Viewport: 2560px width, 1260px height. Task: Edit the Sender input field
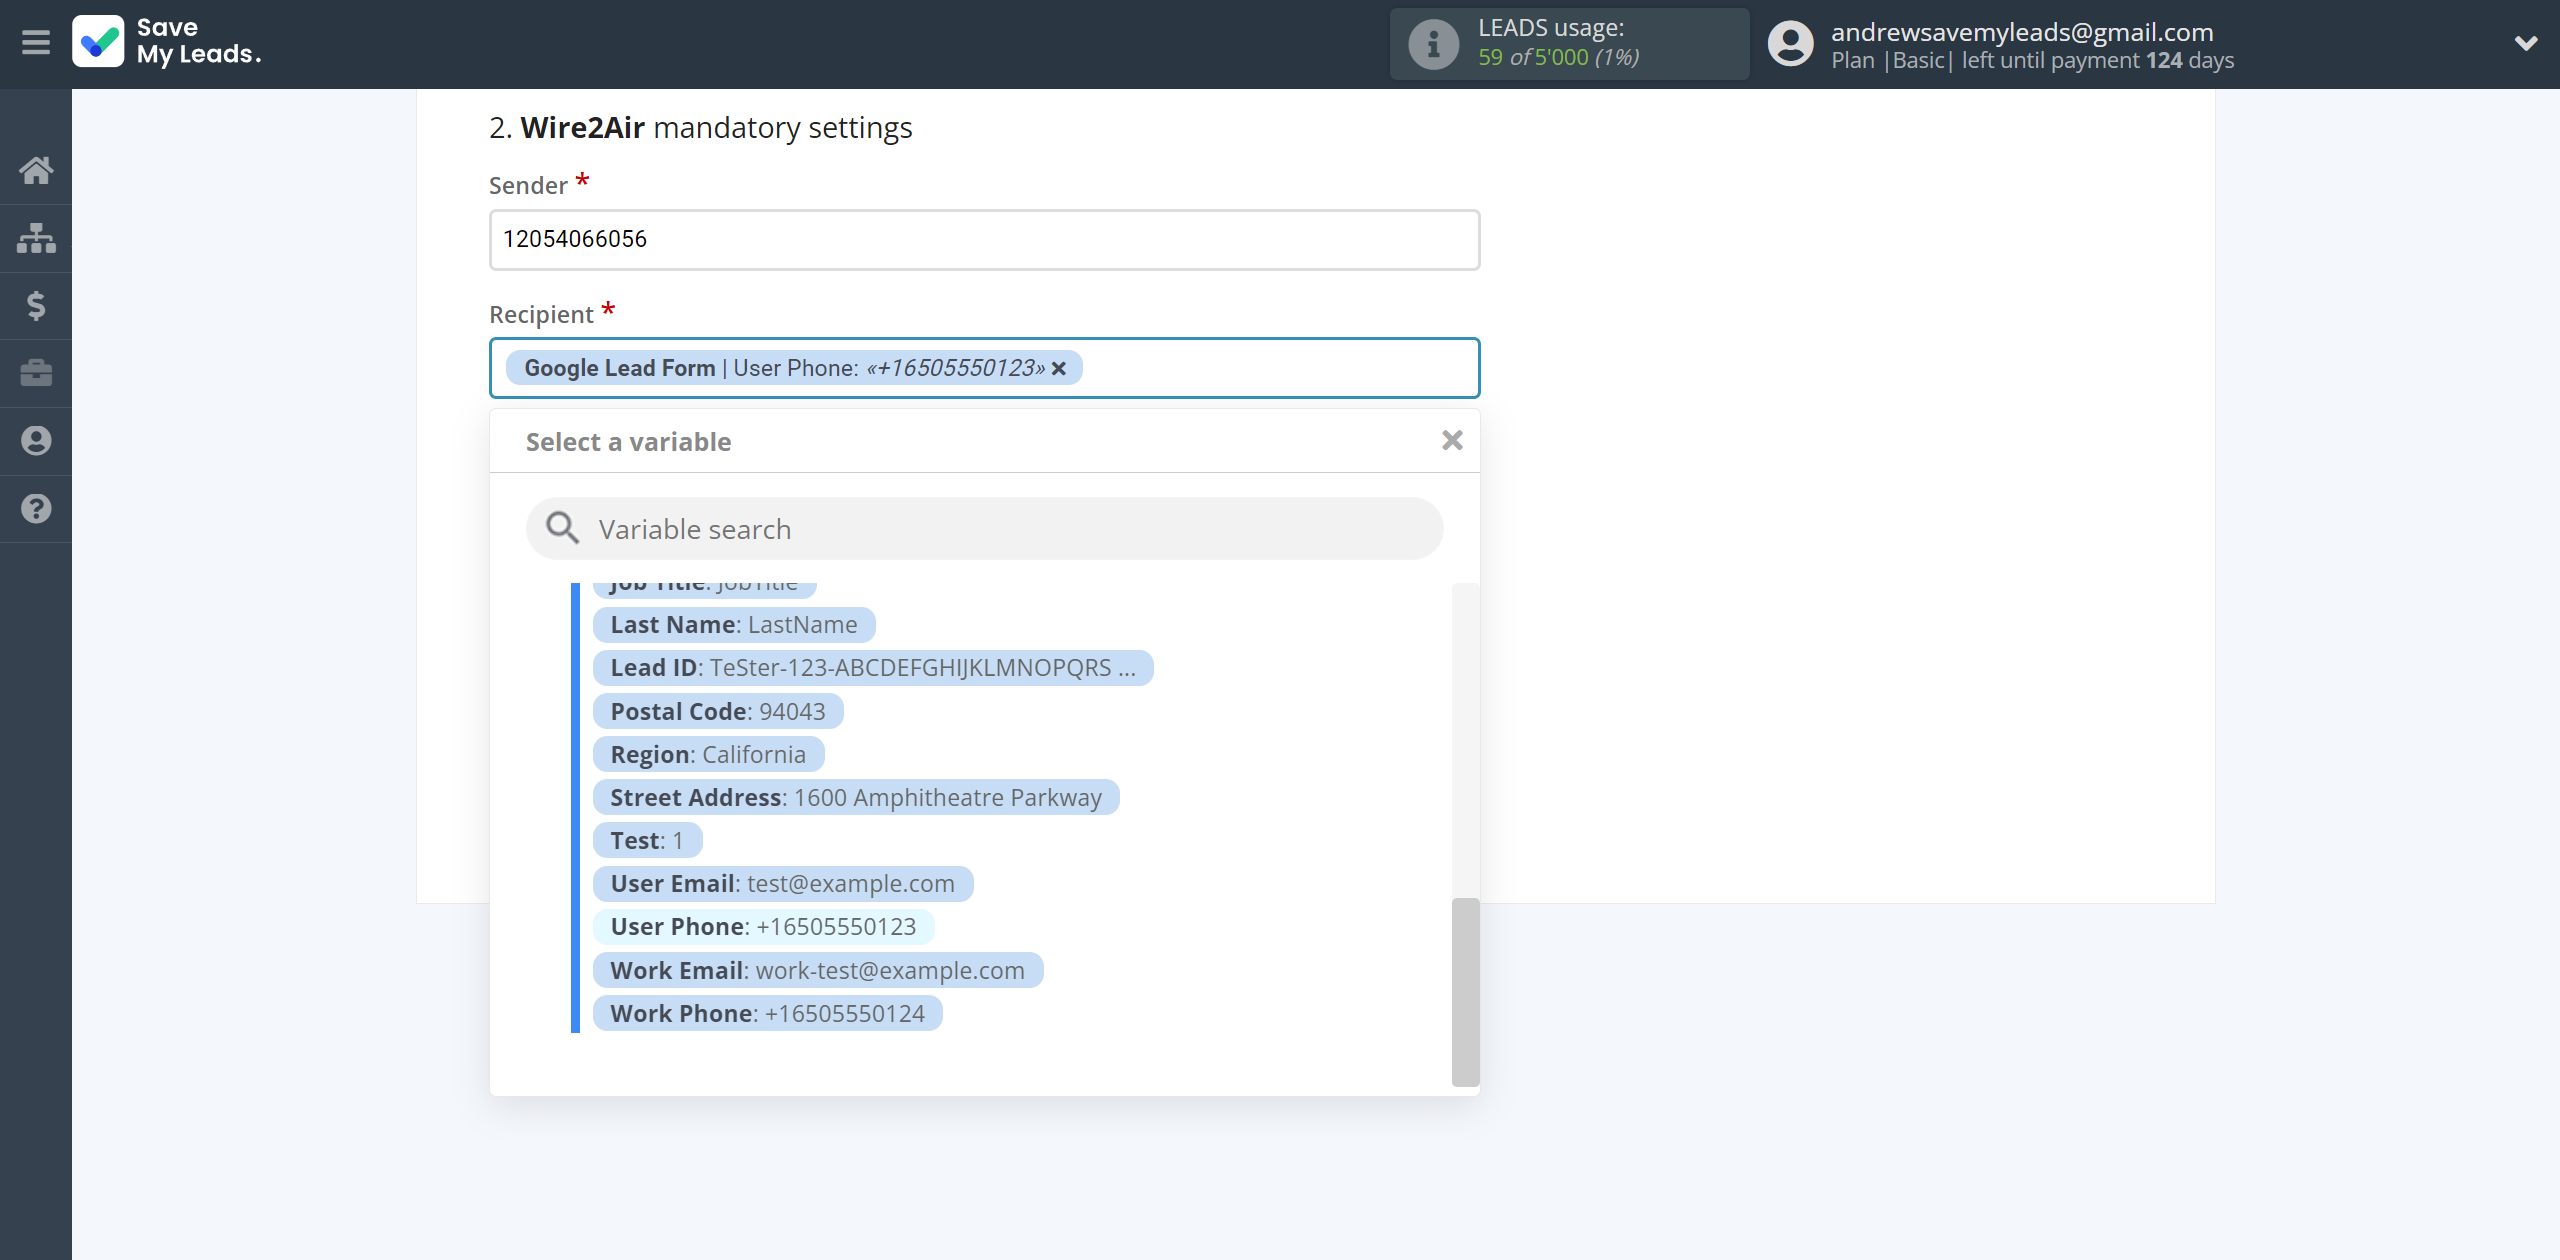point(984,240)
